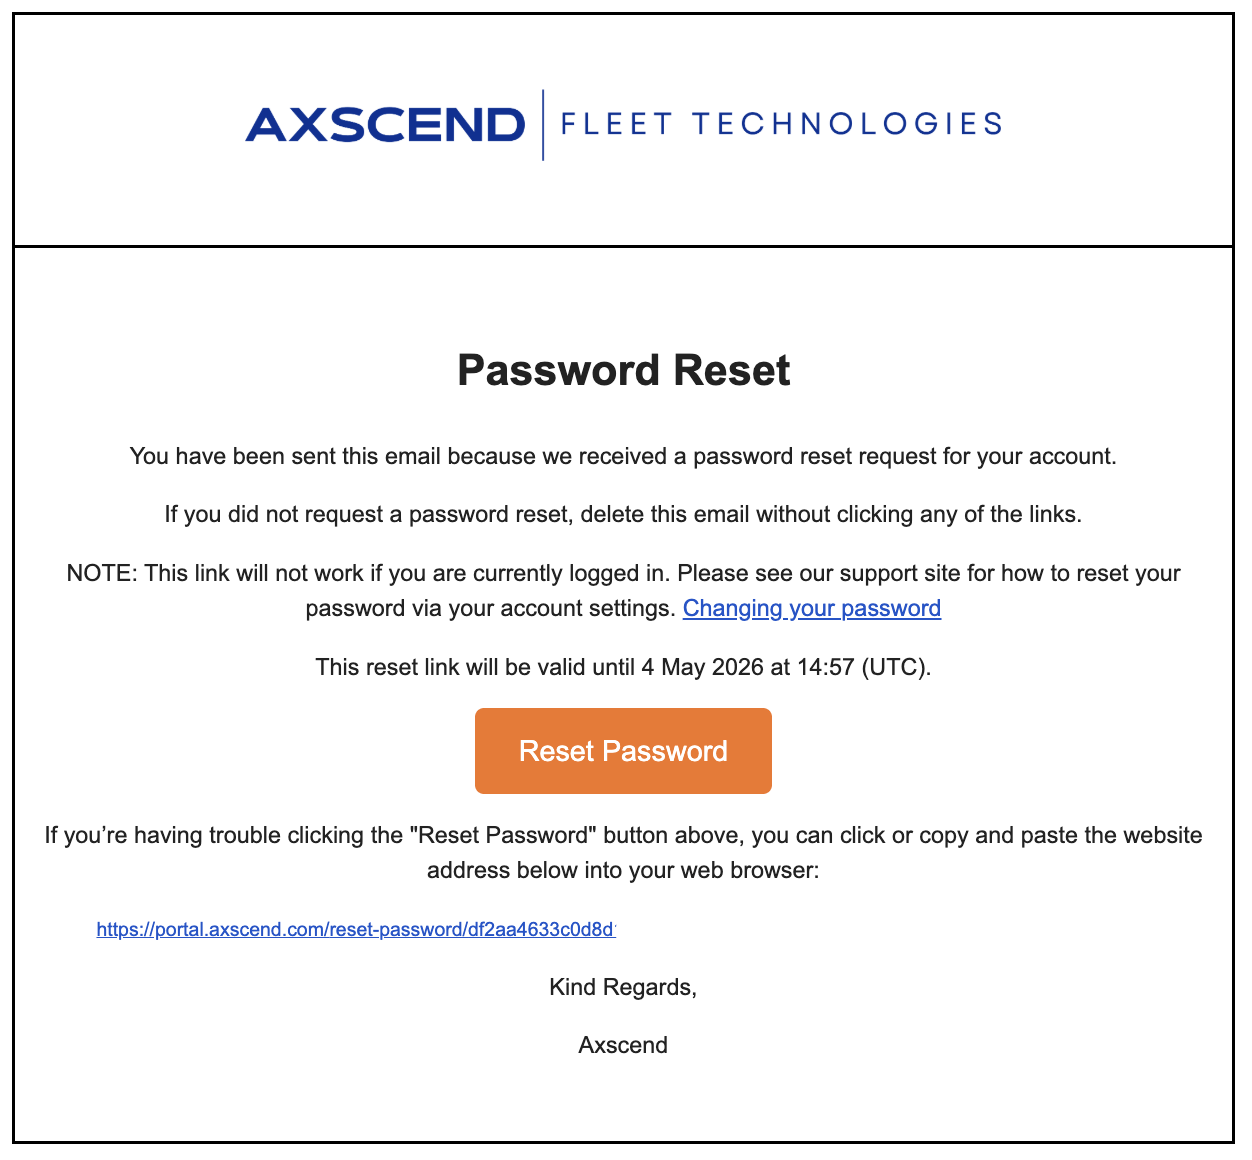This screenshot has height=1160, width=1252.
Task: Click the '(UTC)' timezone text
Action: 896,666
